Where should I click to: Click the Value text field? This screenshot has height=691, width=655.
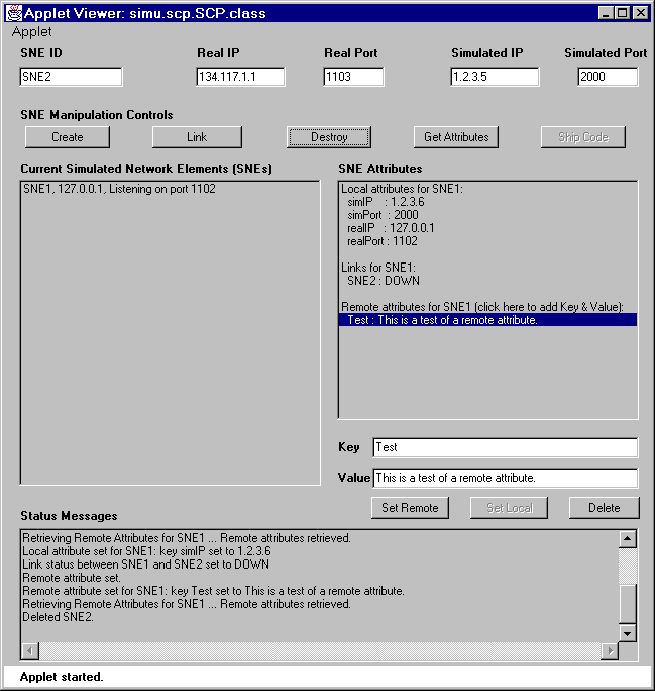click(x=504, y=479)
